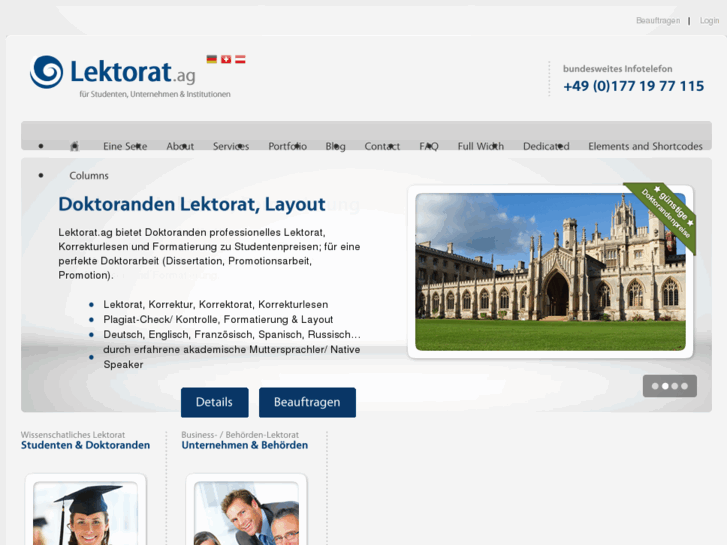727x545 pixels.
Task: Click 'Plagiat-Check/ Kontrolle, Formatierung & Layout' item
Action: click(x=218, y=320)
